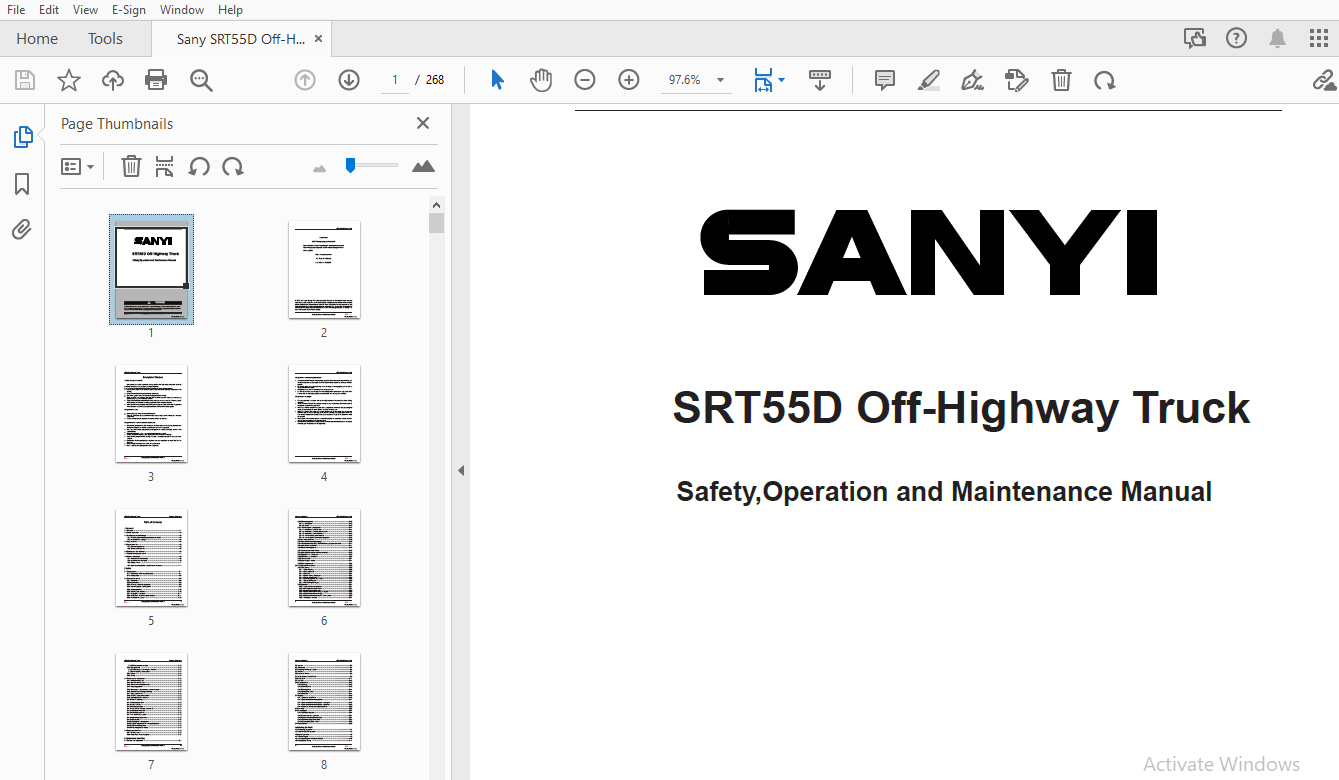The height and width of the screenshot is (780, 1339).
Task: Open the Window menu
Action: [x=182, y=9]
